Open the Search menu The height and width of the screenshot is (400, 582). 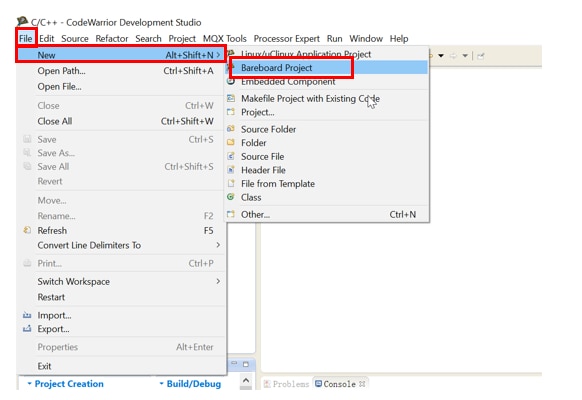point(148,39)
